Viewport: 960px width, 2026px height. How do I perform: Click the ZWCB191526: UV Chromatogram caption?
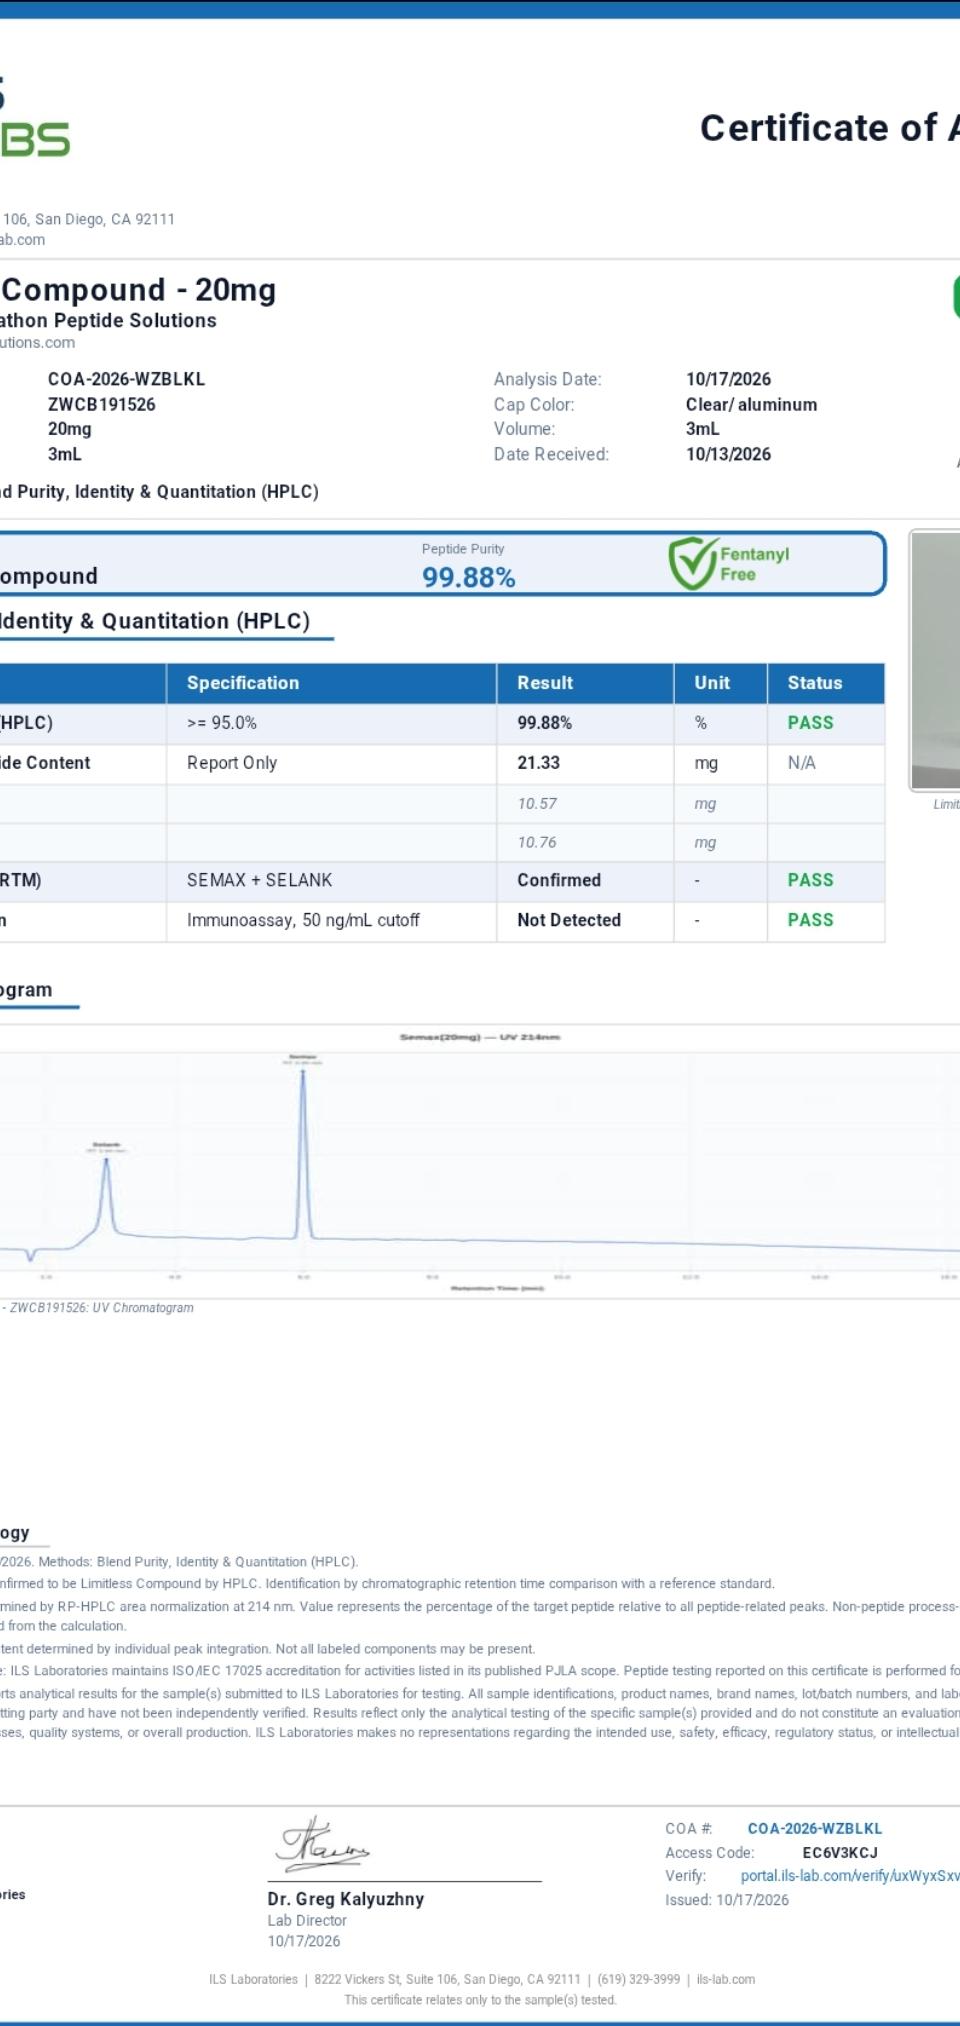tap(102, 1308)
